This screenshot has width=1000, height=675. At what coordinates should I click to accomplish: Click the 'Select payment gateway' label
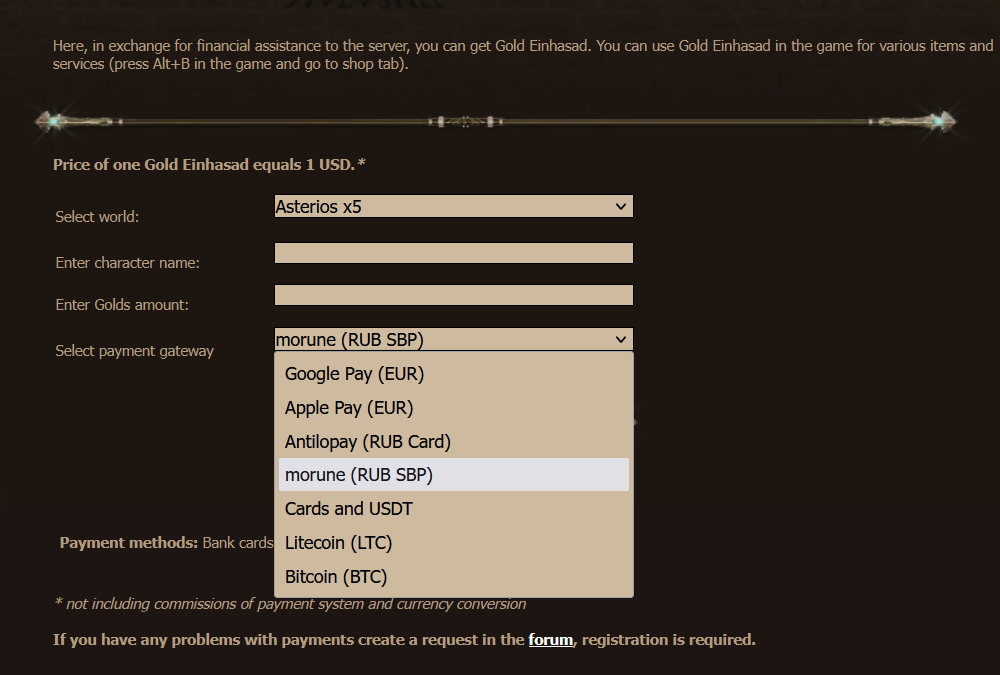135,350
